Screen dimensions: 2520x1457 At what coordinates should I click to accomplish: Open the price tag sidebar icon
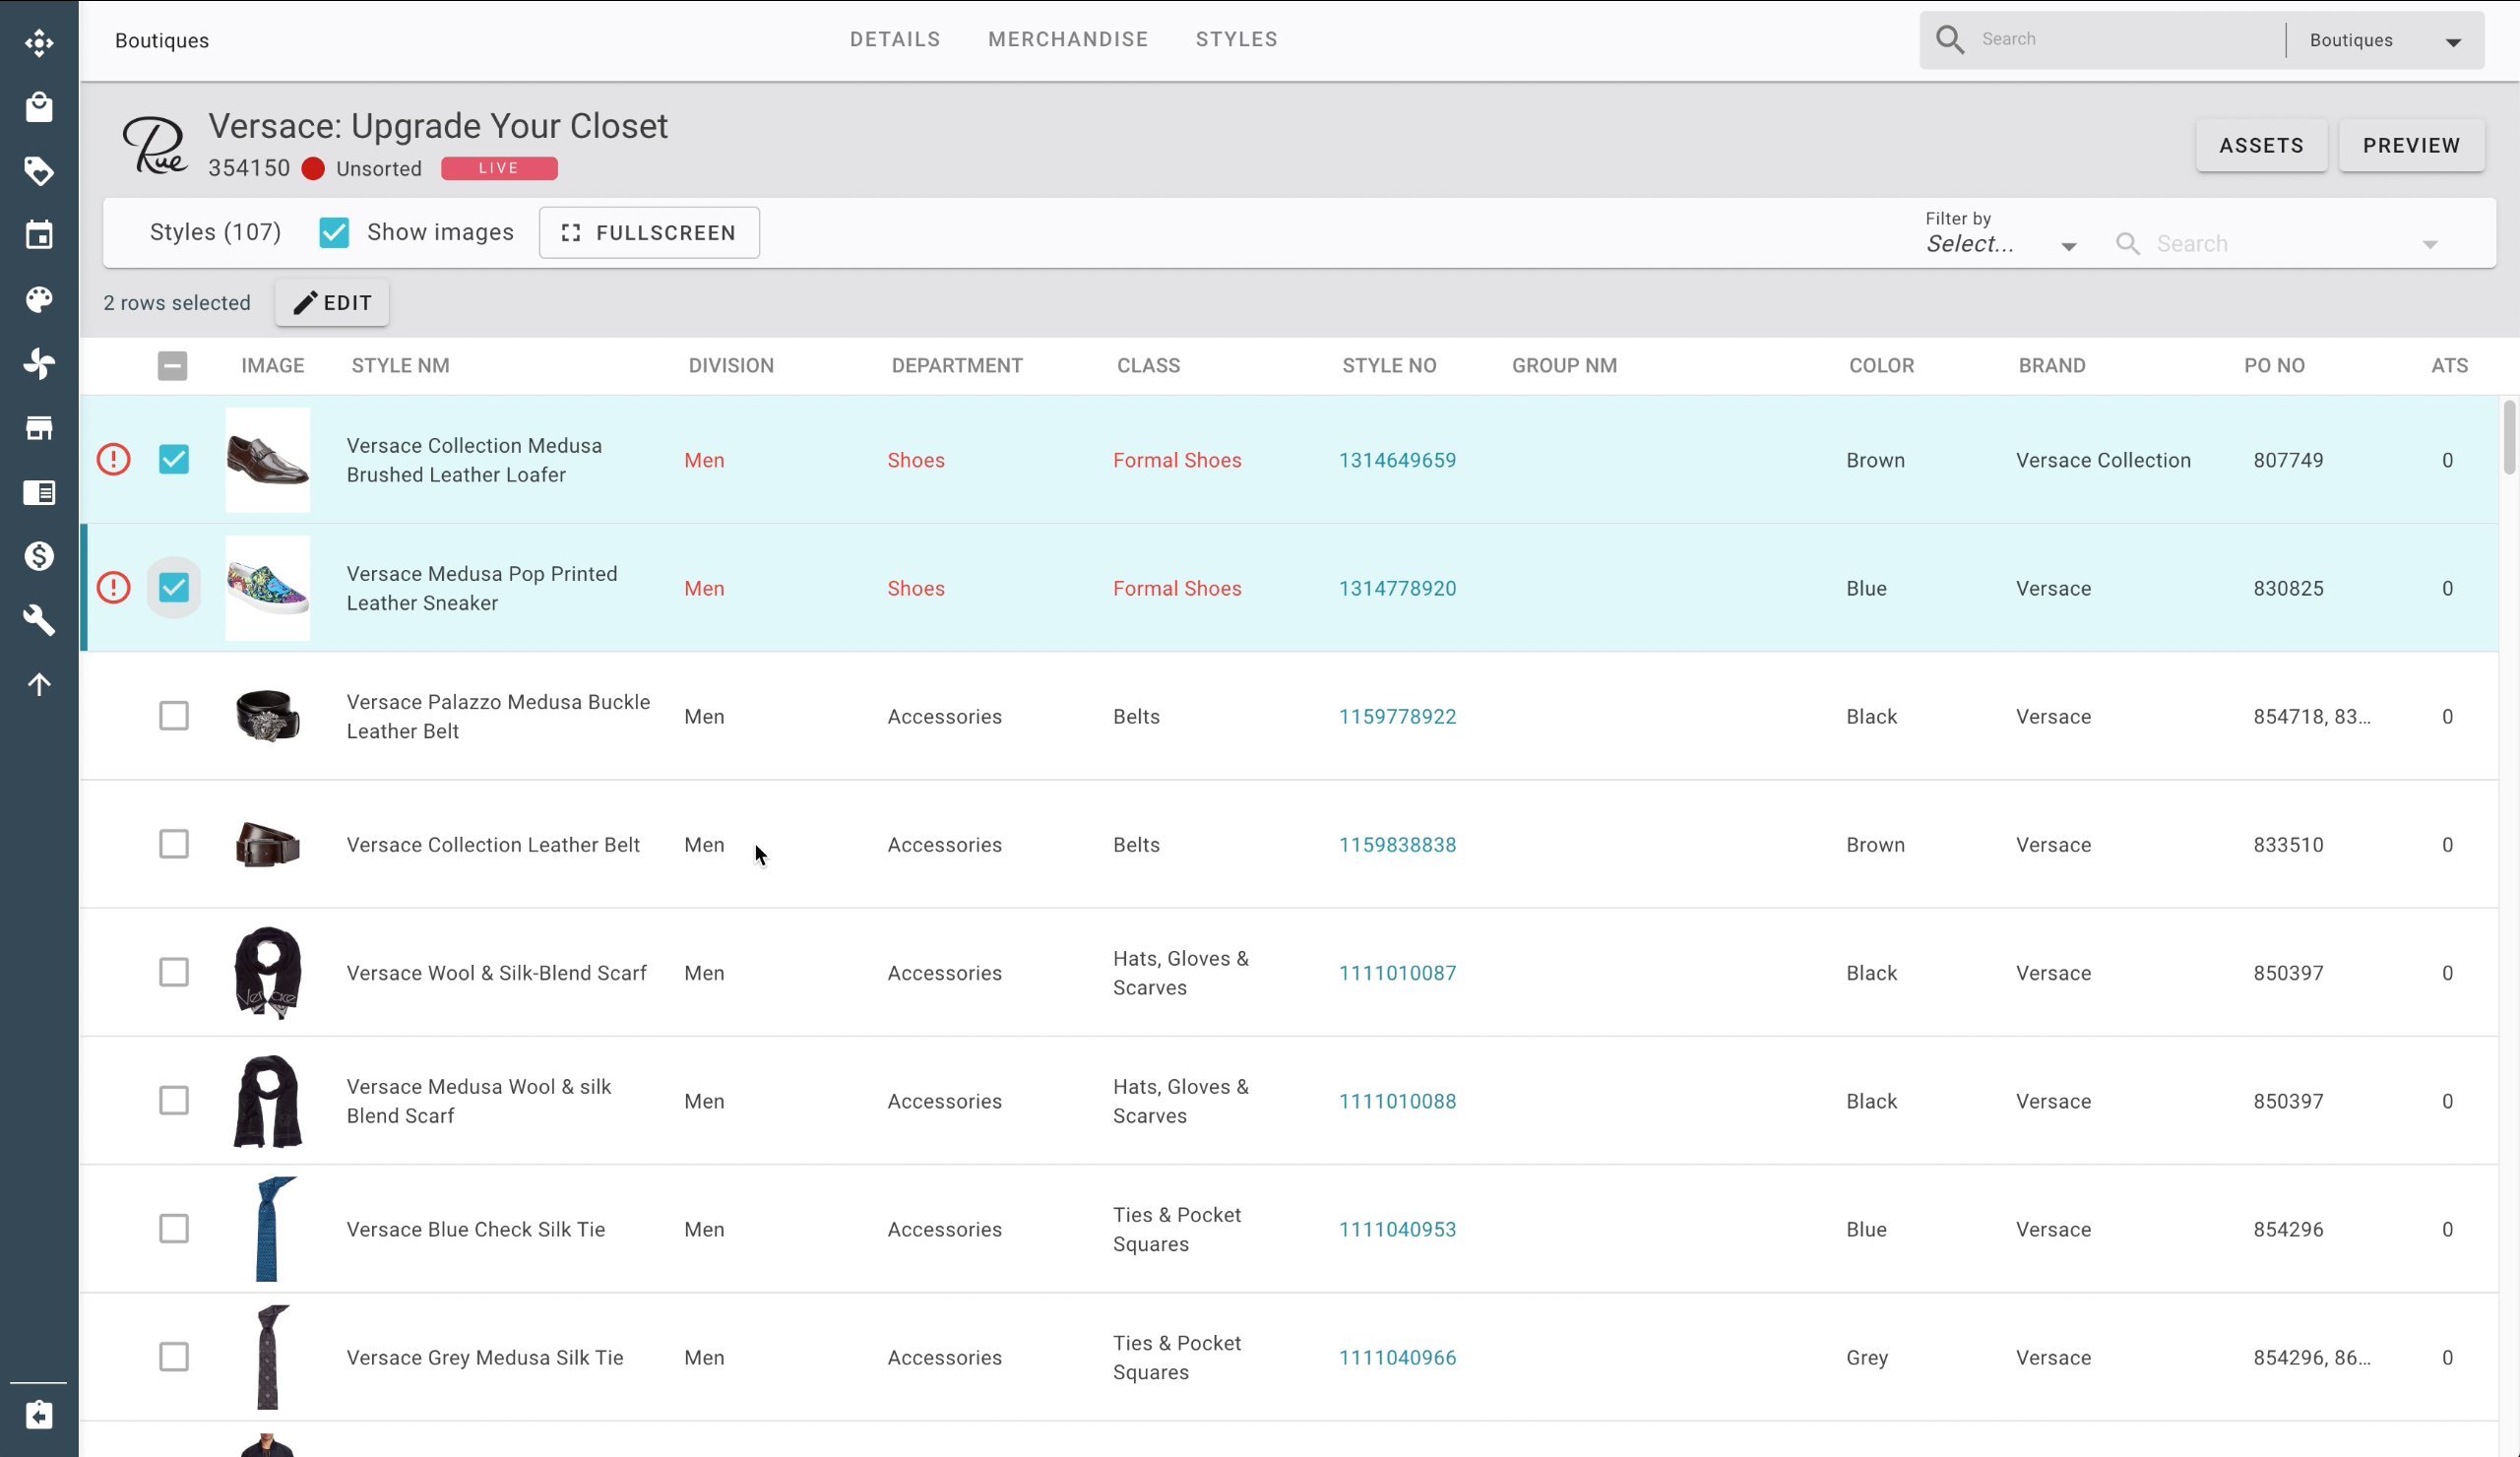coord(39,171)
